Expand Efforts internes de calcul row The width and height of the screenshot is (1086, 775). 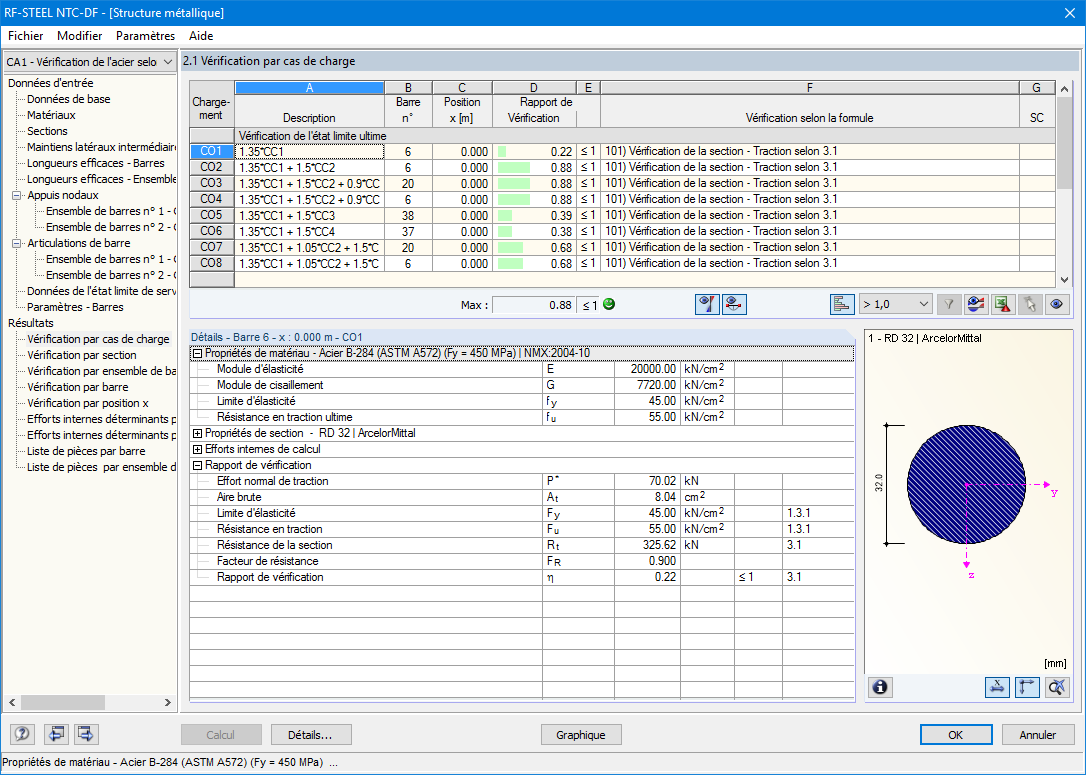coord(197,449)
